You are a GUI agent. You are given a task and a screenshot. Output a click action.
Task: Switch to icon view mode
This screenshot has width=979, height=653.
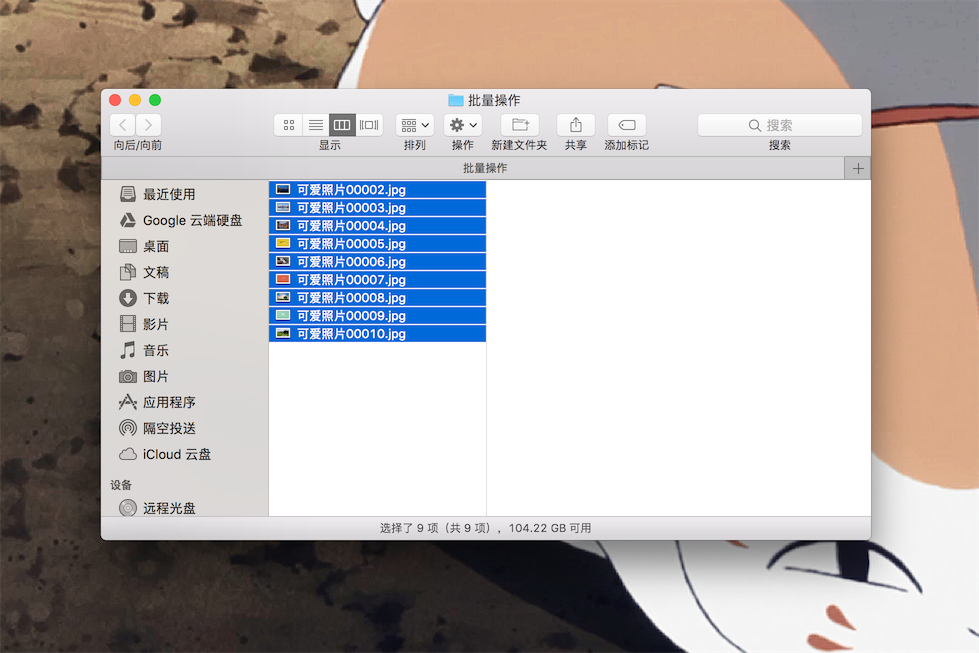[x=289, y=125]
